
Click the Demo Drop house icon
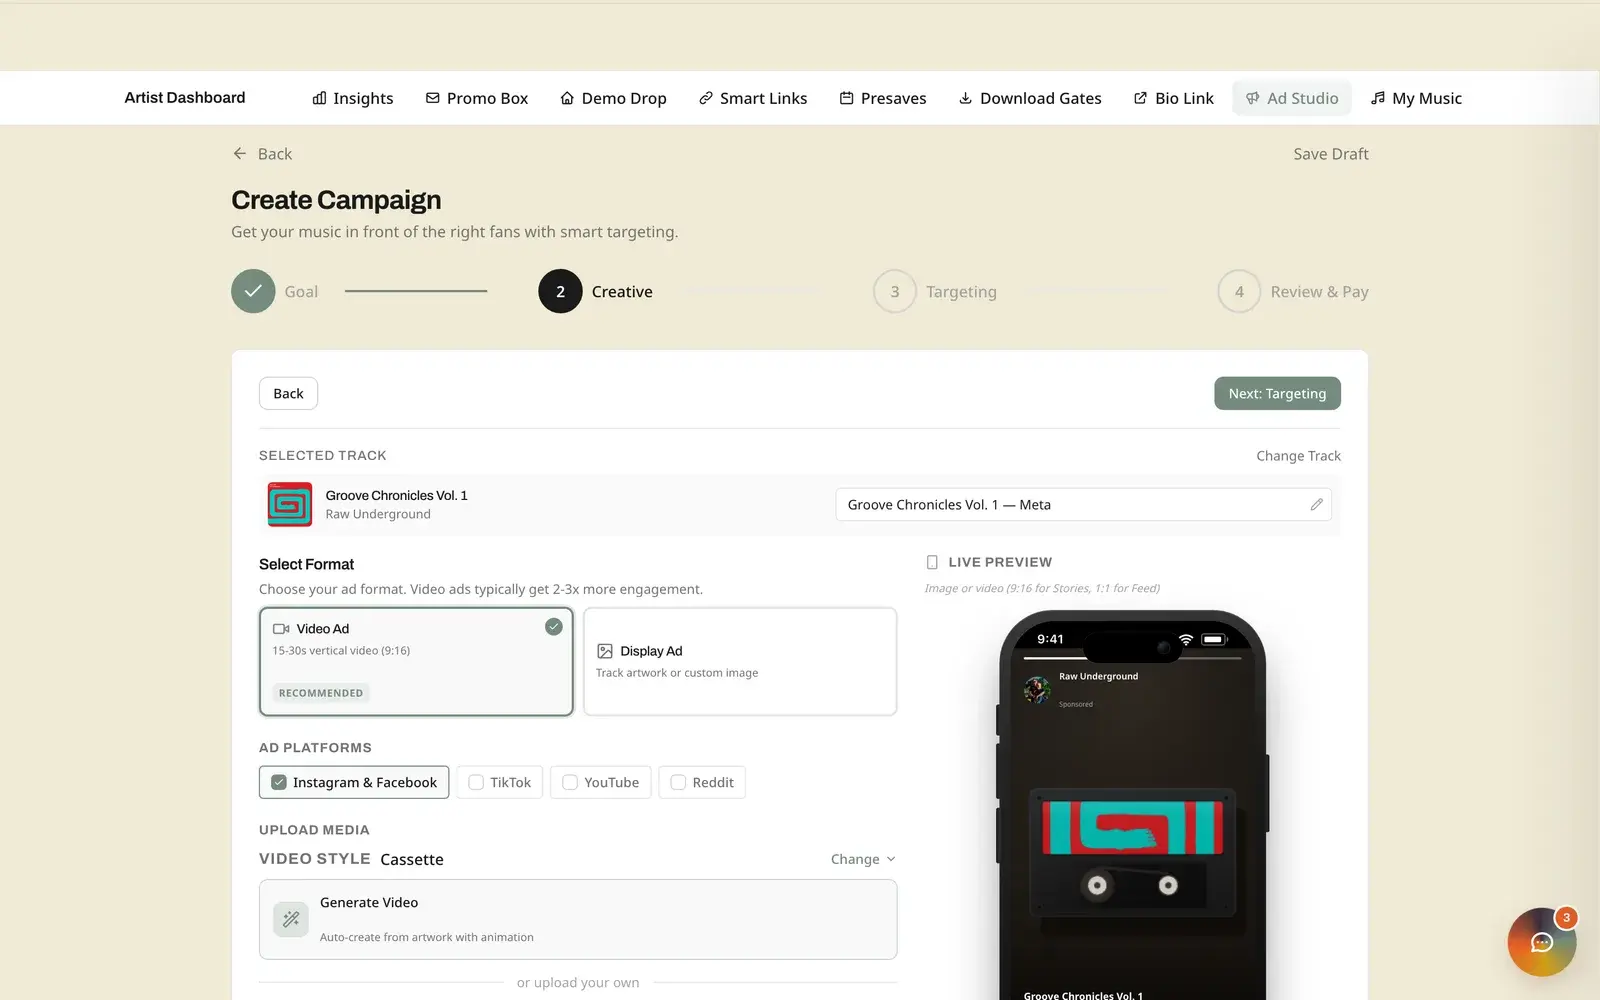click(567, 98)
